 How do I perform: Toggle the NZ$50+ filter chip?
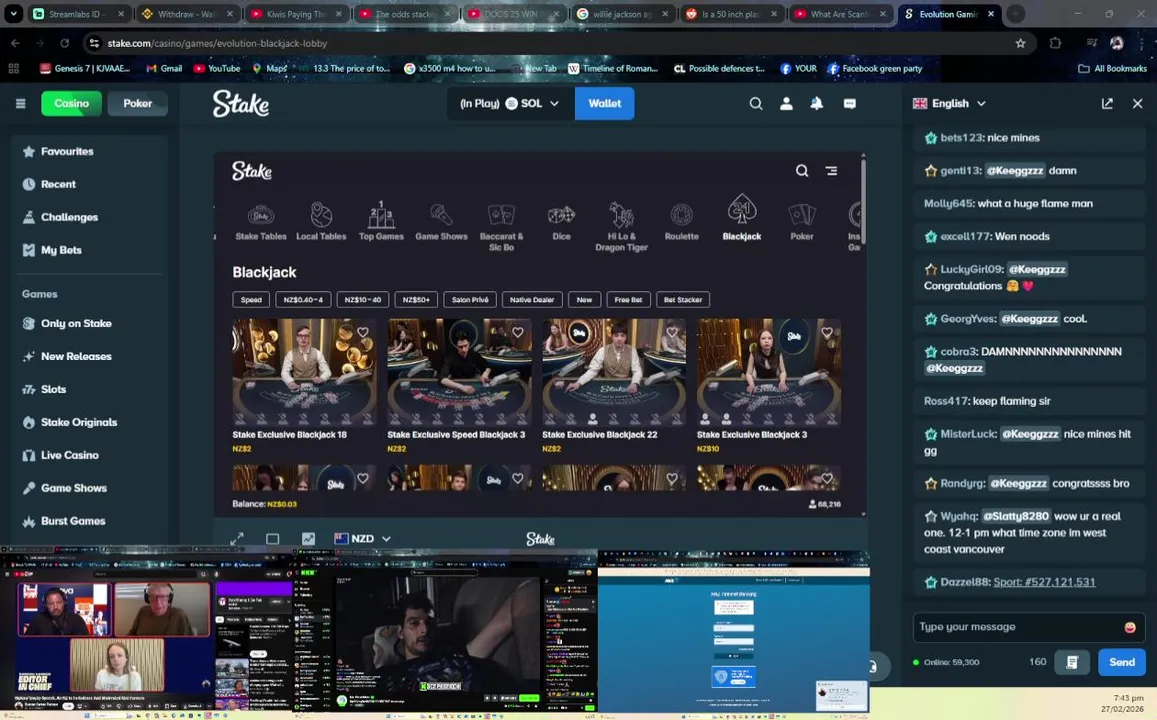tap(416, 300)
